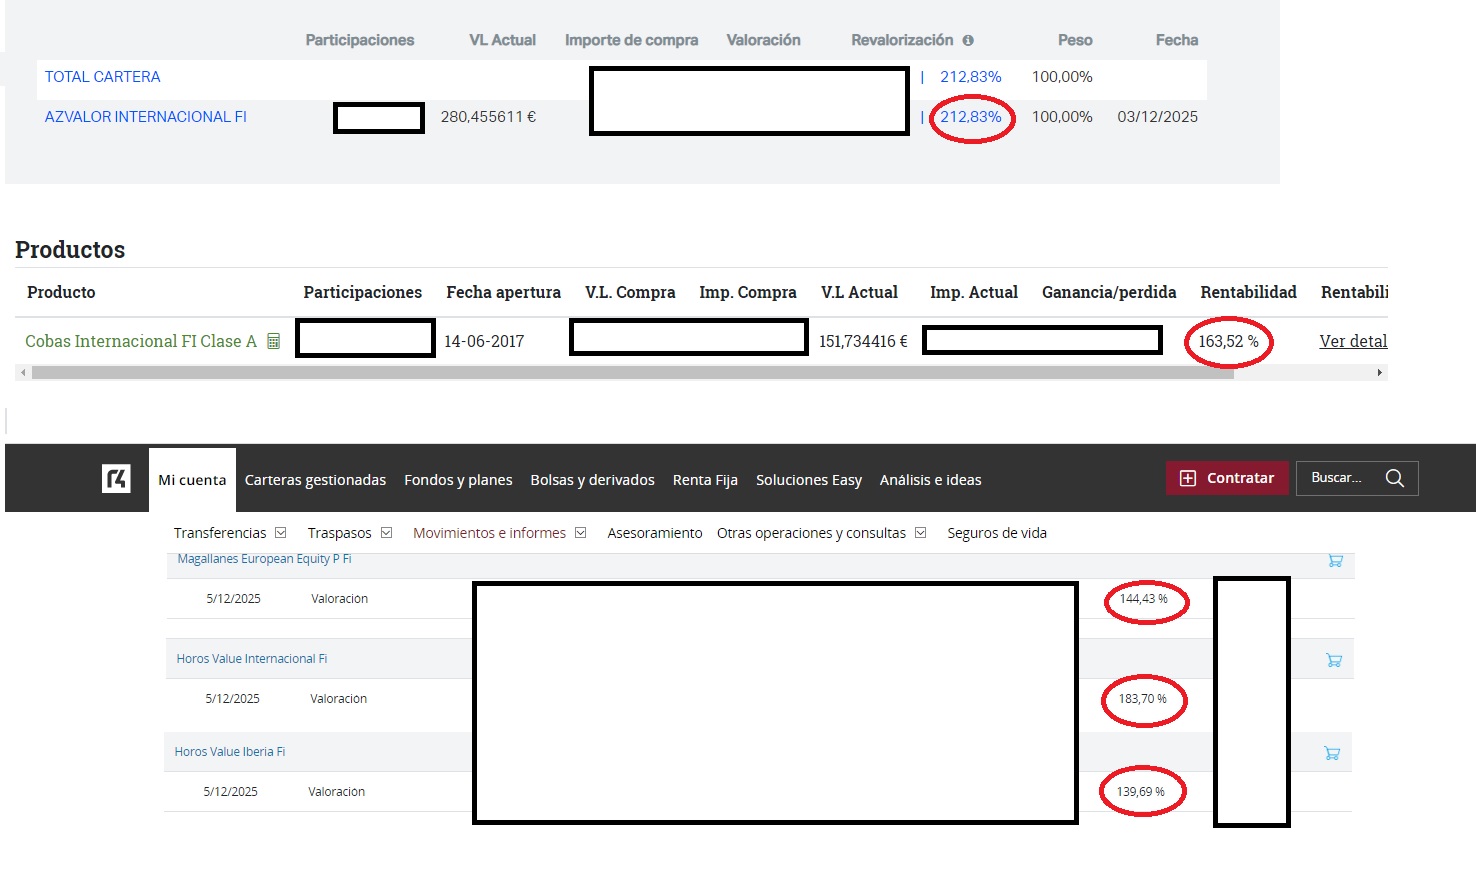Click the Ver detalle link
The image size is (1476, 875).
[1352, 342]
